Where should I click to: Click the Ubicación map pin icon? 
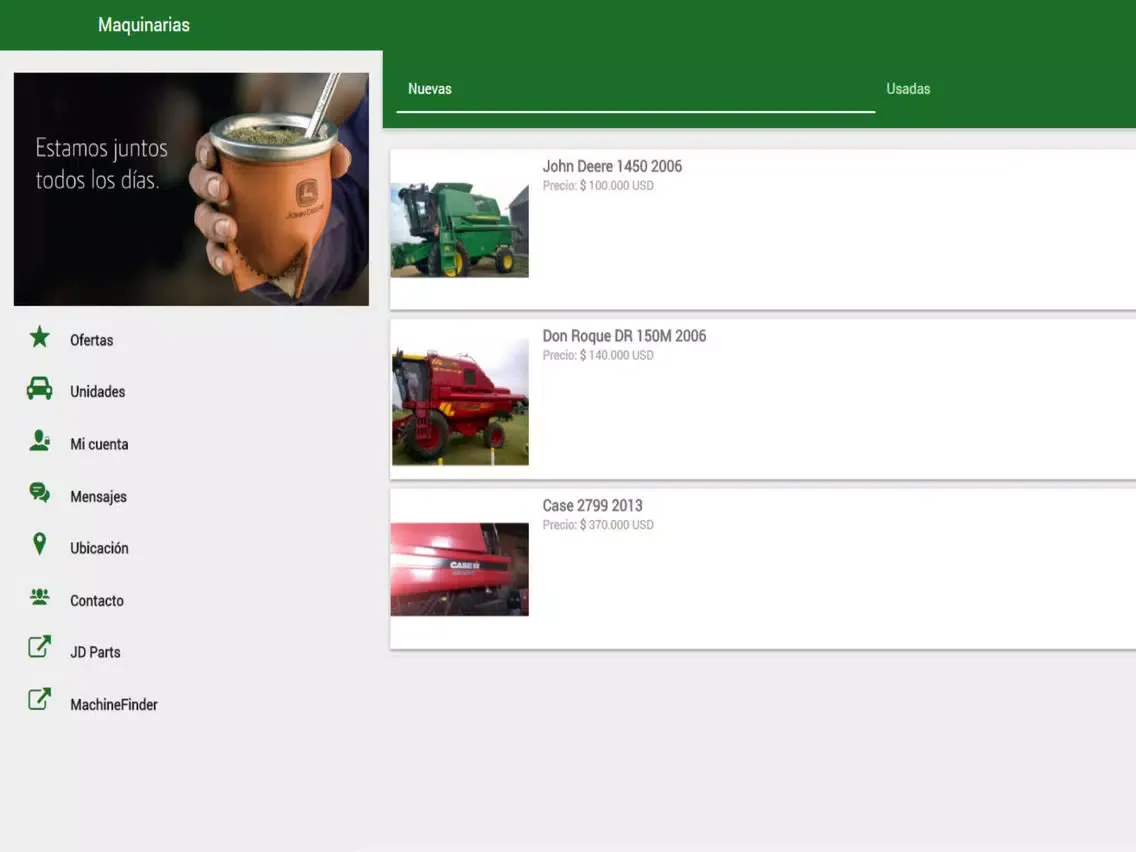(40, 545)
